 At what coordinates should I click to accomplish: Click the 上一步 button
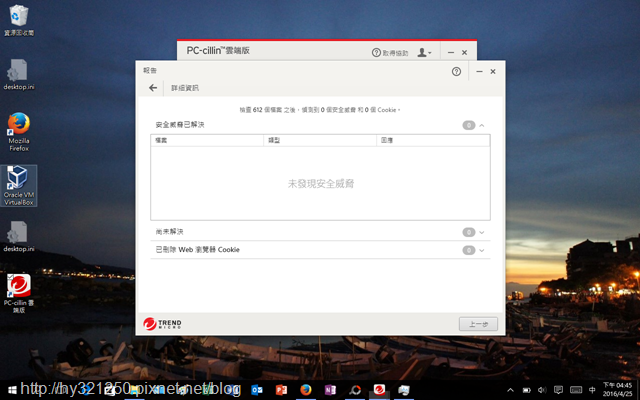click(x=478, y=324)
